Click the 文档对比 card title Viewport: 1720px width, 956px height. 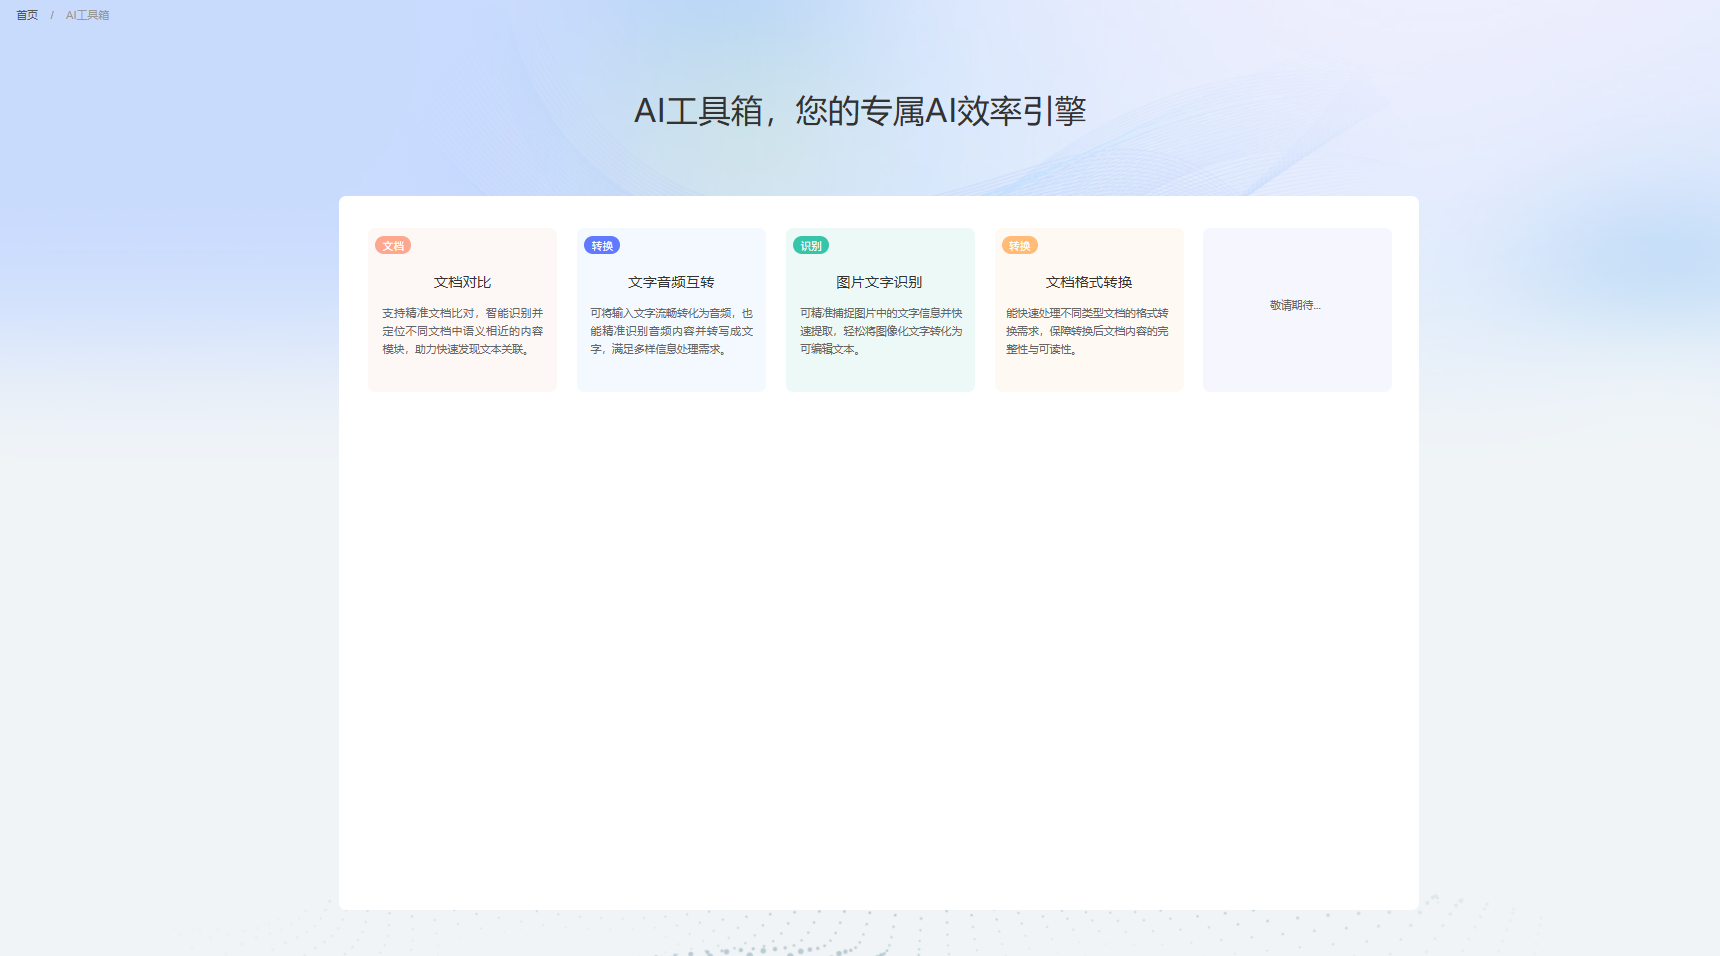pyautogui.click(x=462, y=282)
